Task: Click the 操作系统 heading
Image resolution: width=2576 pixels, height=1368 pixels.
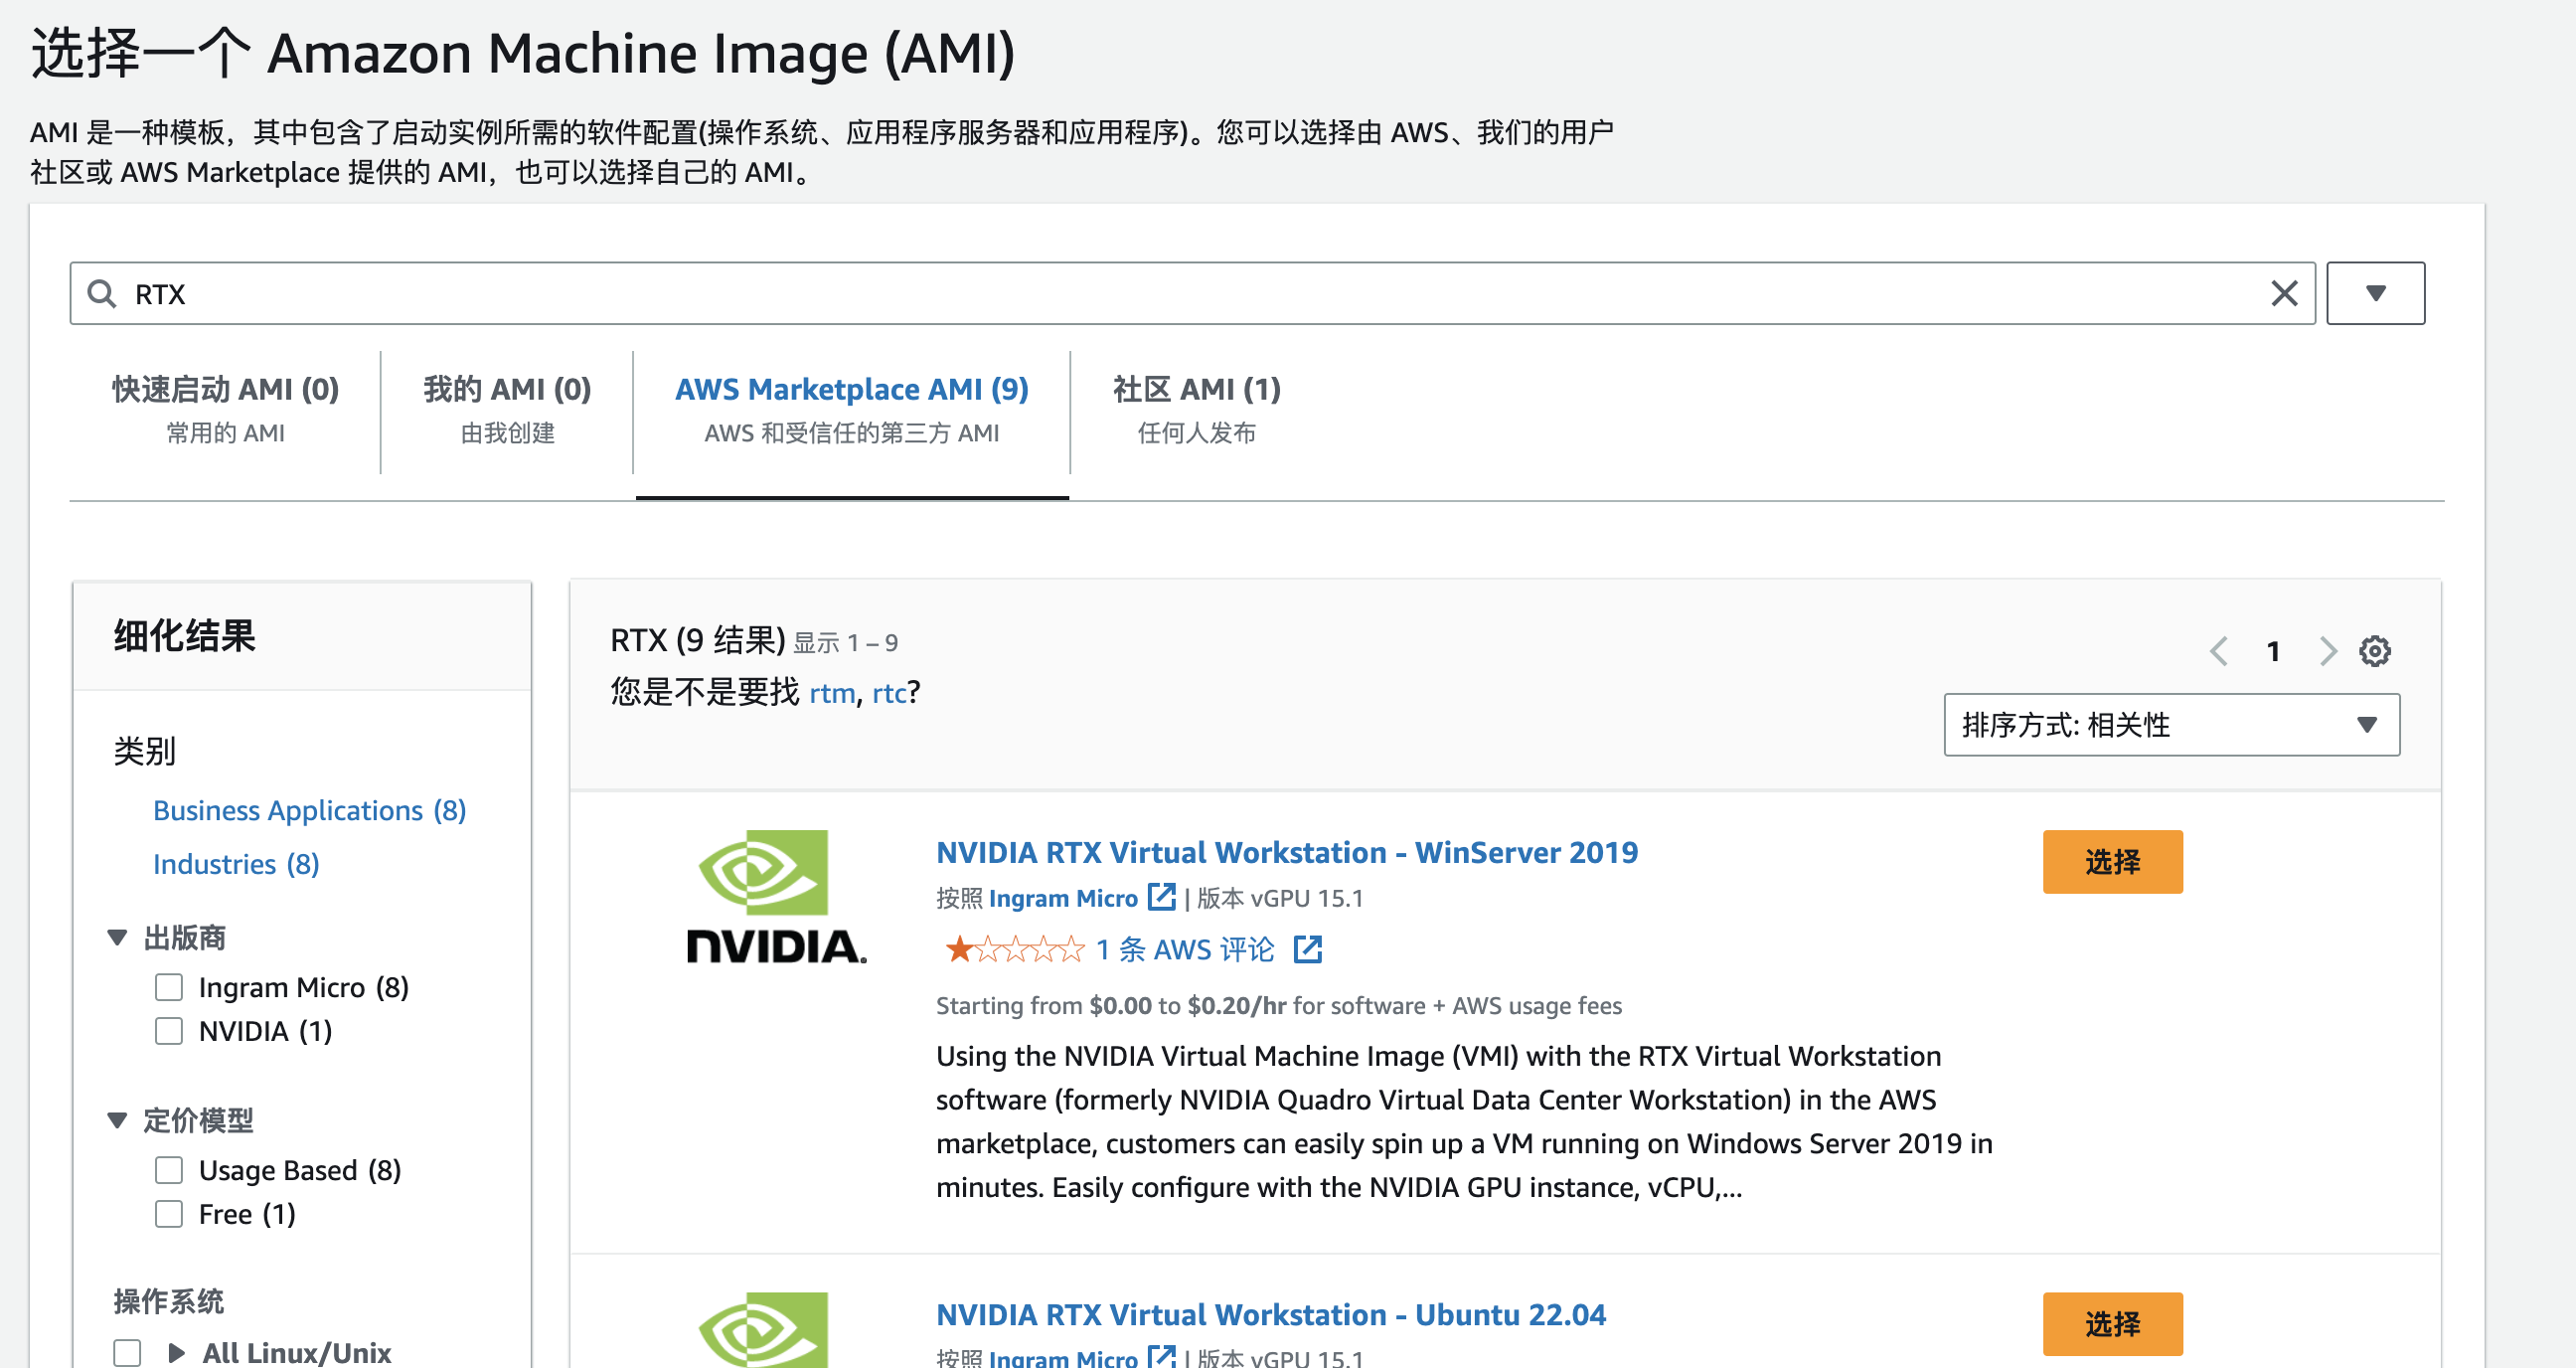Action: click(x=168, y=1301)
